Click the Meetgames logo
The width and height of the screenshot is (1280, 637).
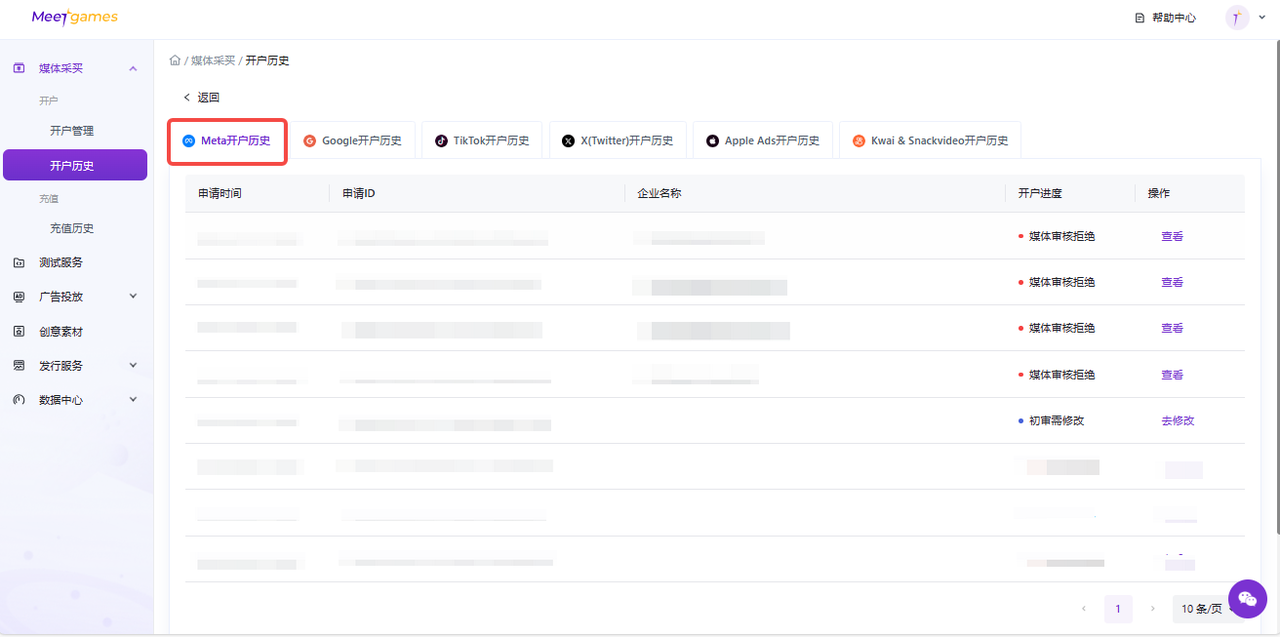tap(75, 17)
